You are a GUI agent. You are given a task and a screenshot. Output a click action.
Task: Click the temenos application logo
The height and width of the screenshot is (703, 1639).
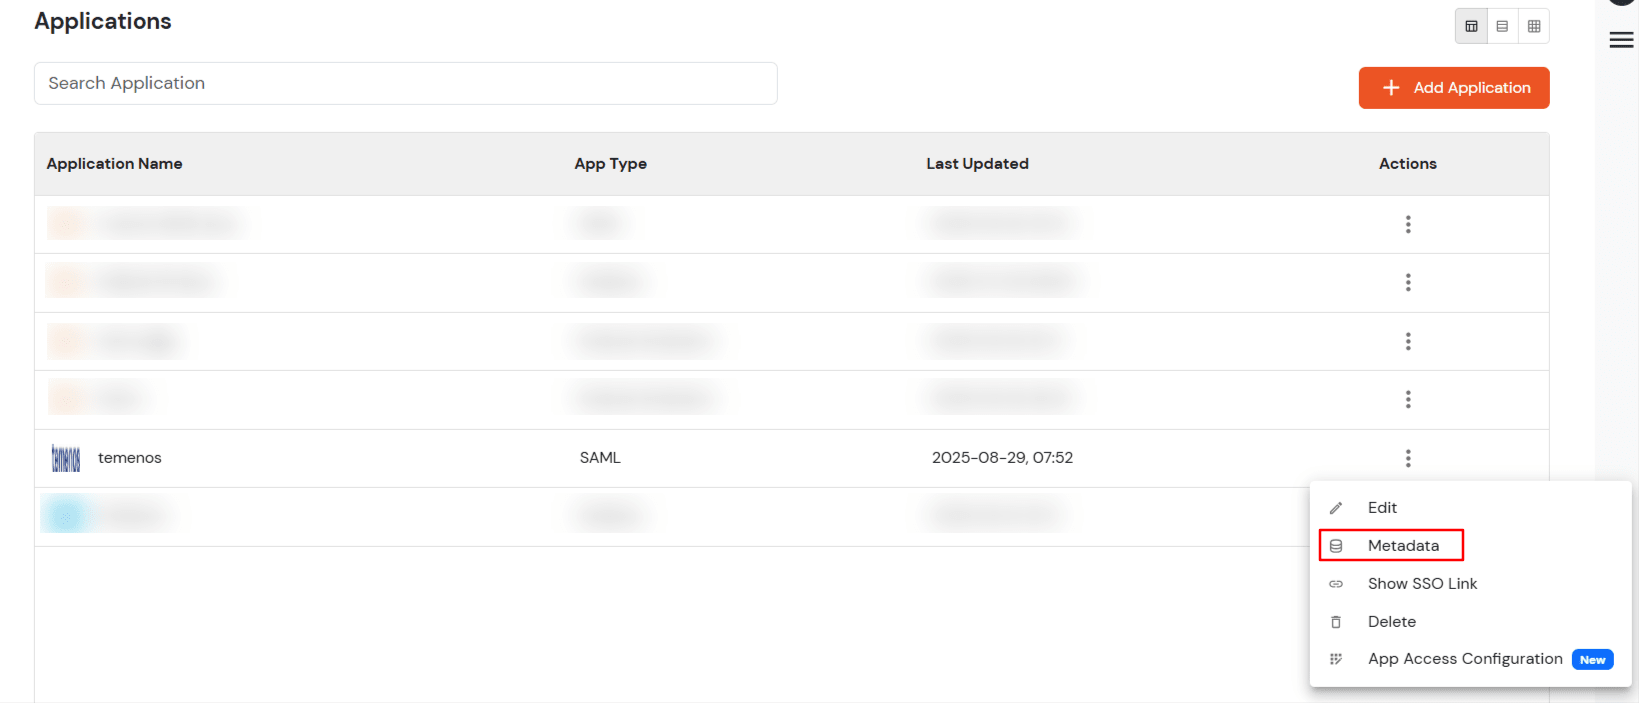pos(66,458)
